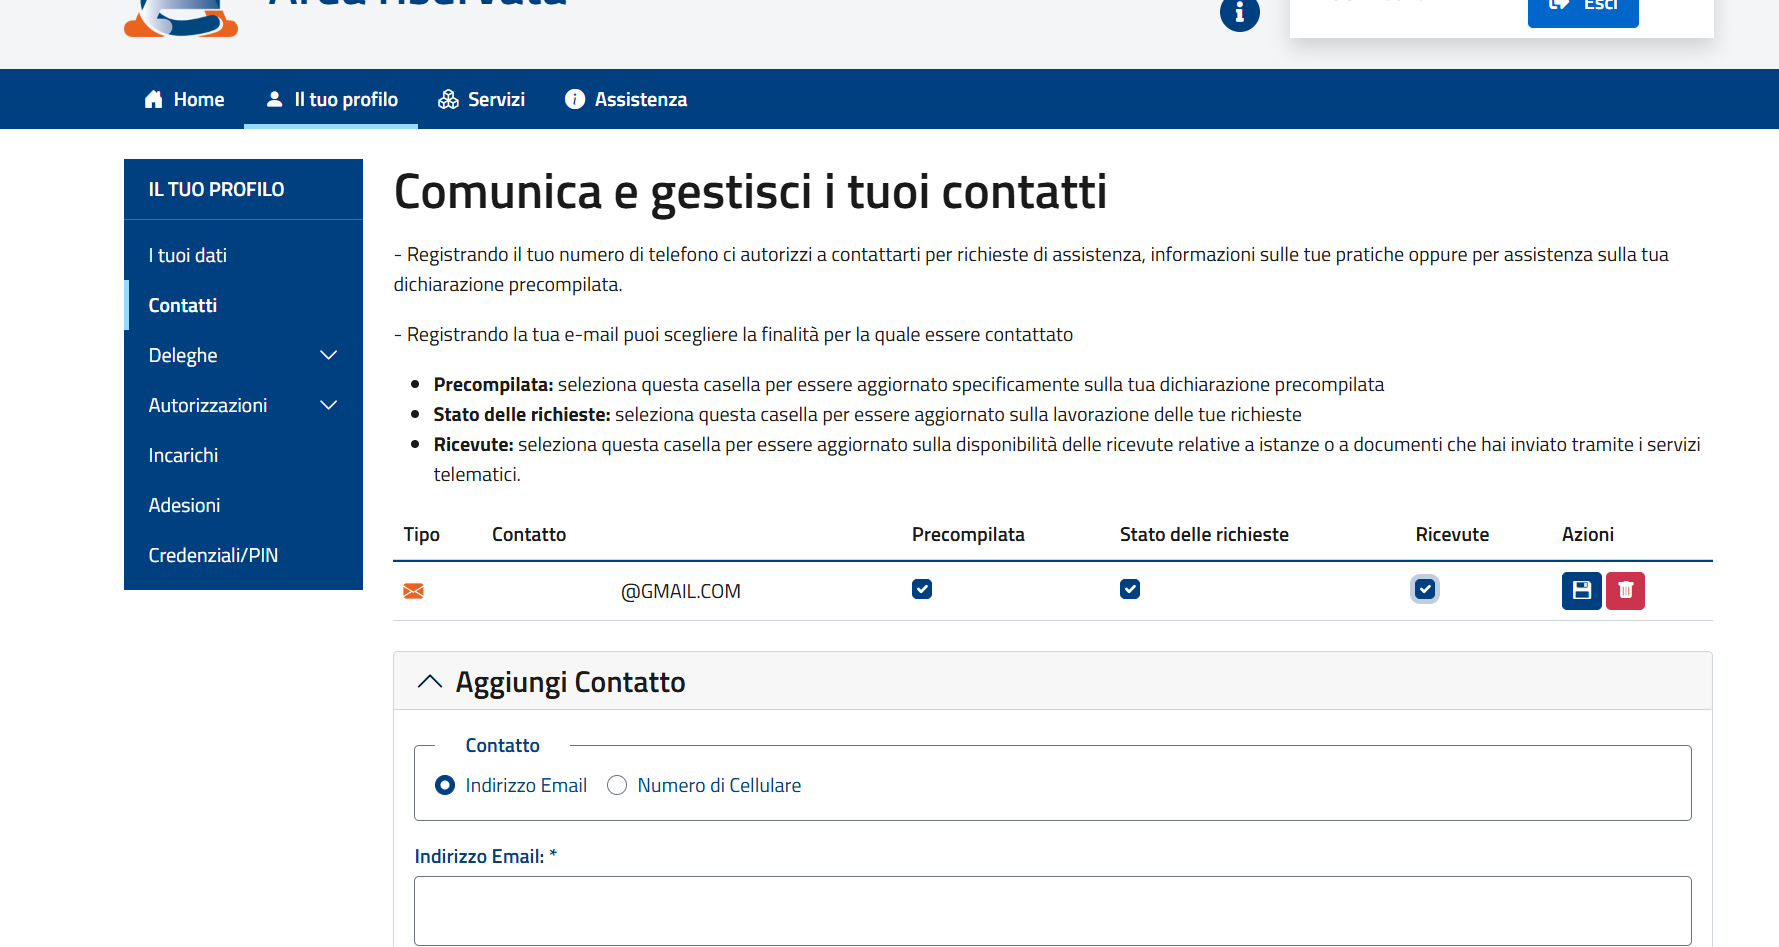Open Contatti in the sidebar
Screen dimensions: 1779x947
pos(183,305)
